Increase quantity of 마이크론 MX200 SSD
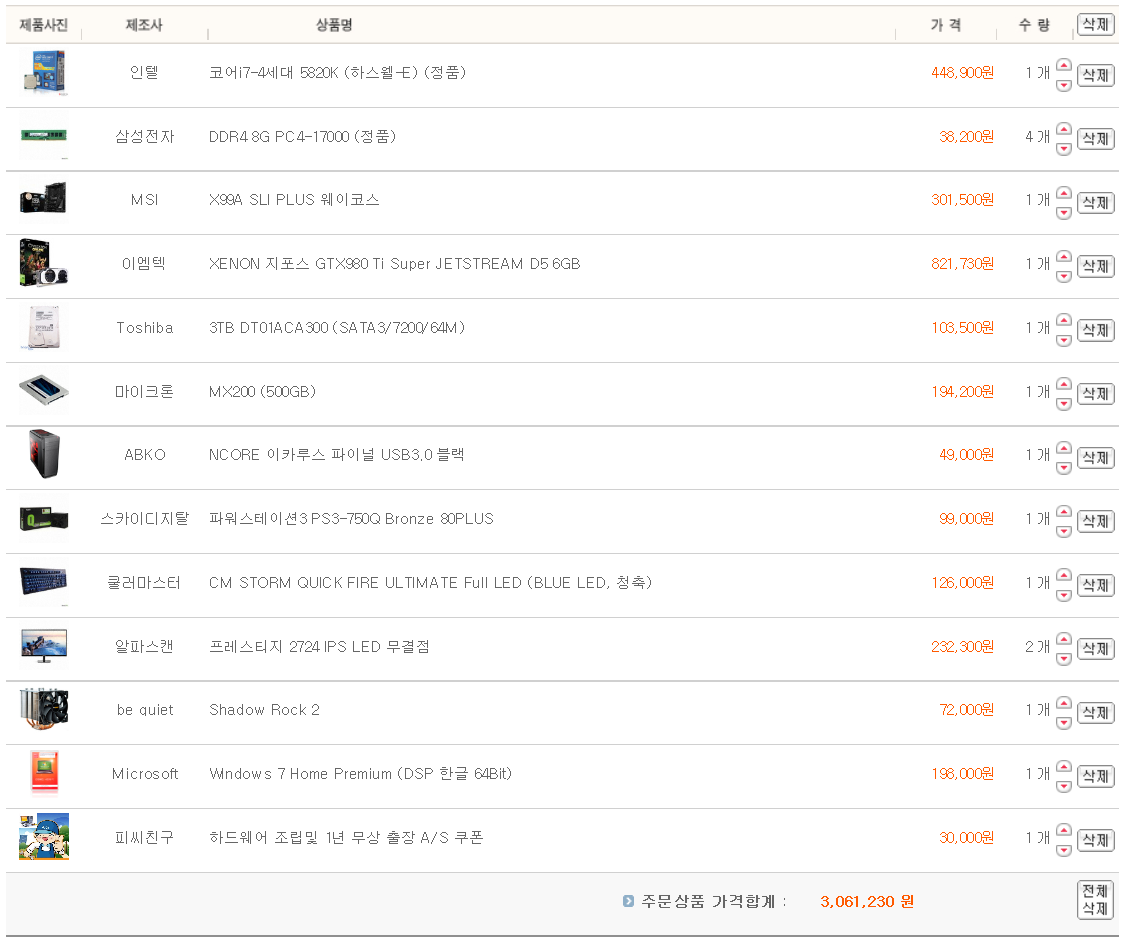Image resolution: width=1124 pixels, height=942 pixels. [1064, 384]
